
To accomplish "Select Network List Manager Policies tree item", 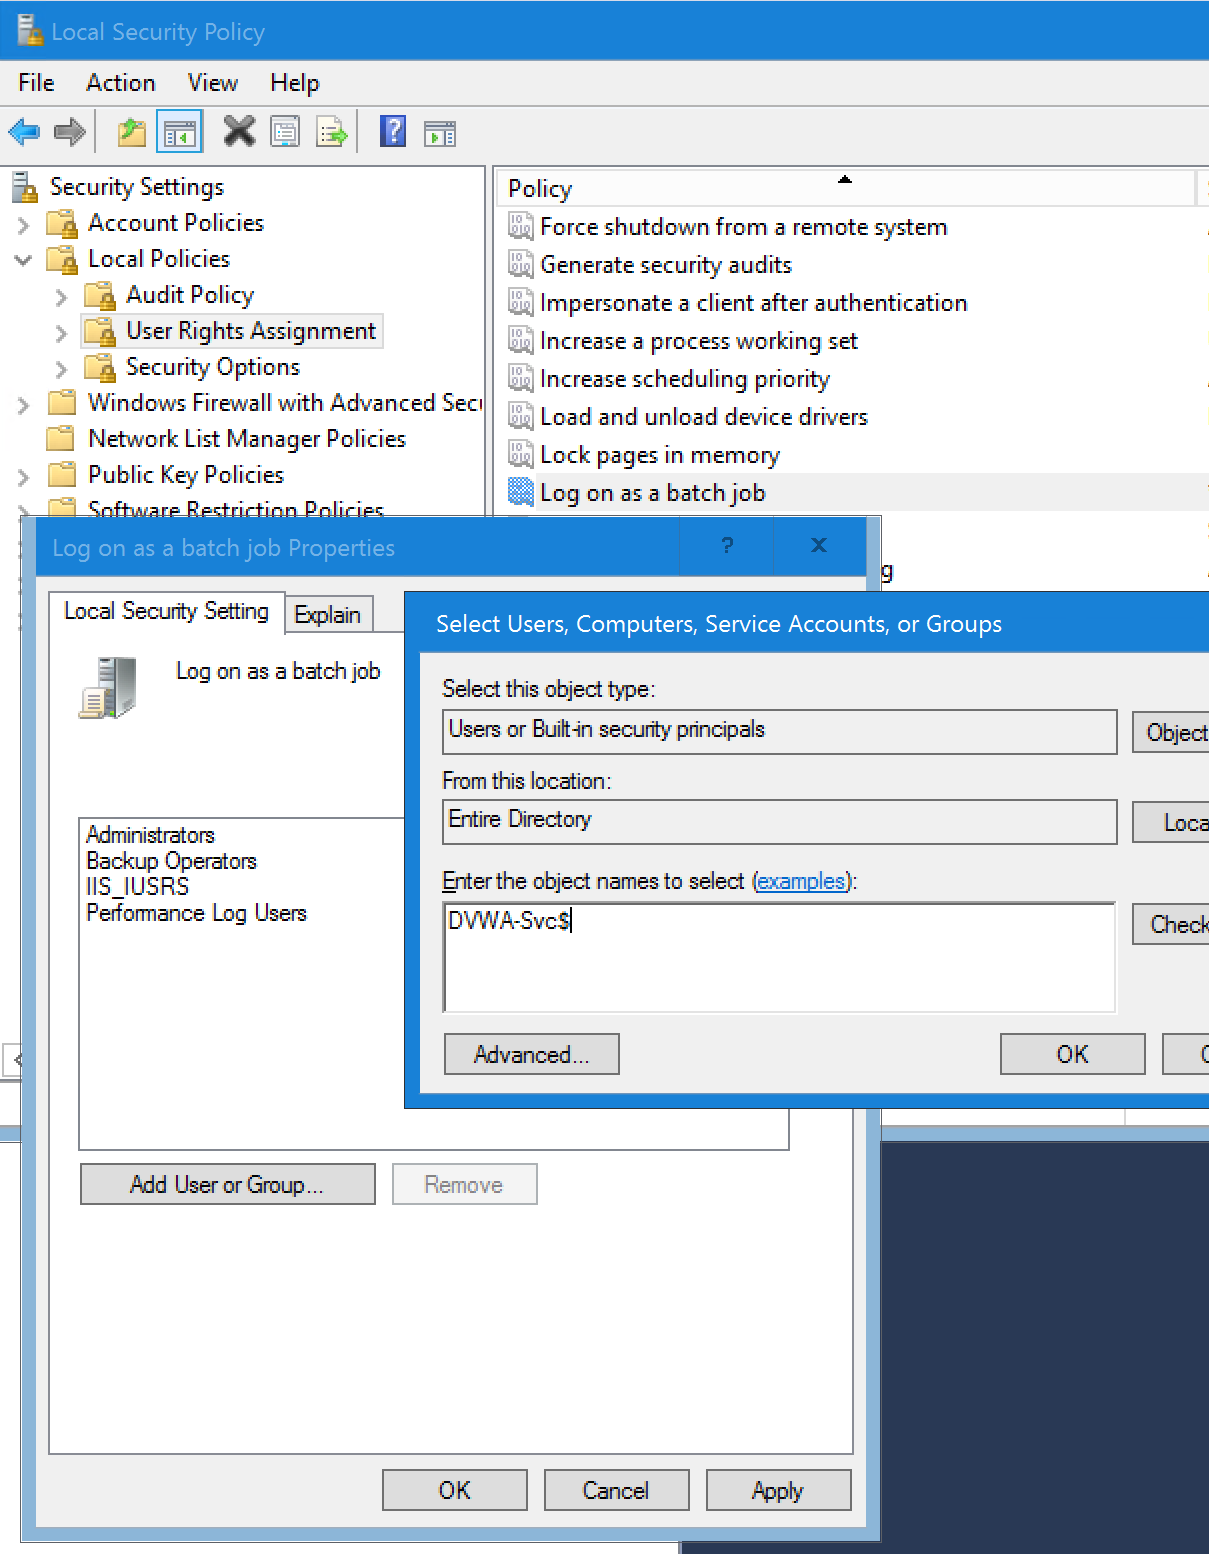I will point(247,439).
